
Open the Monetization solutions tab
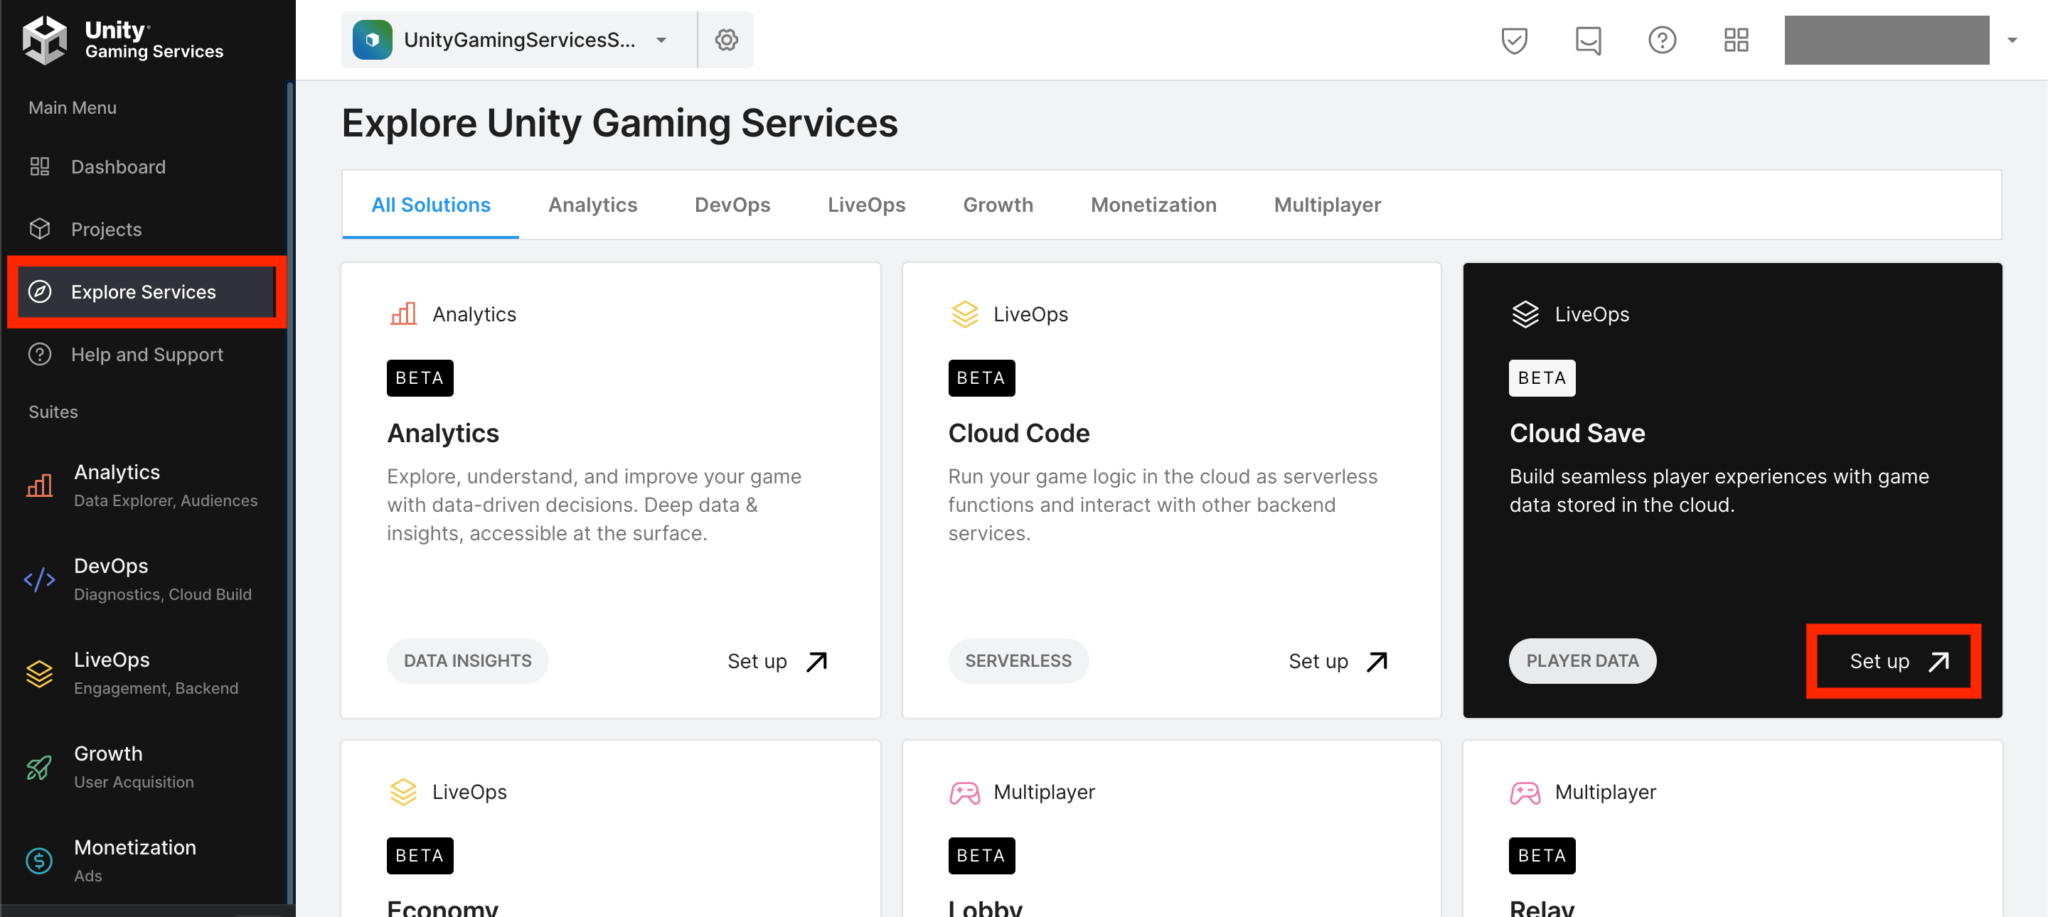[x=1153, y=204]
